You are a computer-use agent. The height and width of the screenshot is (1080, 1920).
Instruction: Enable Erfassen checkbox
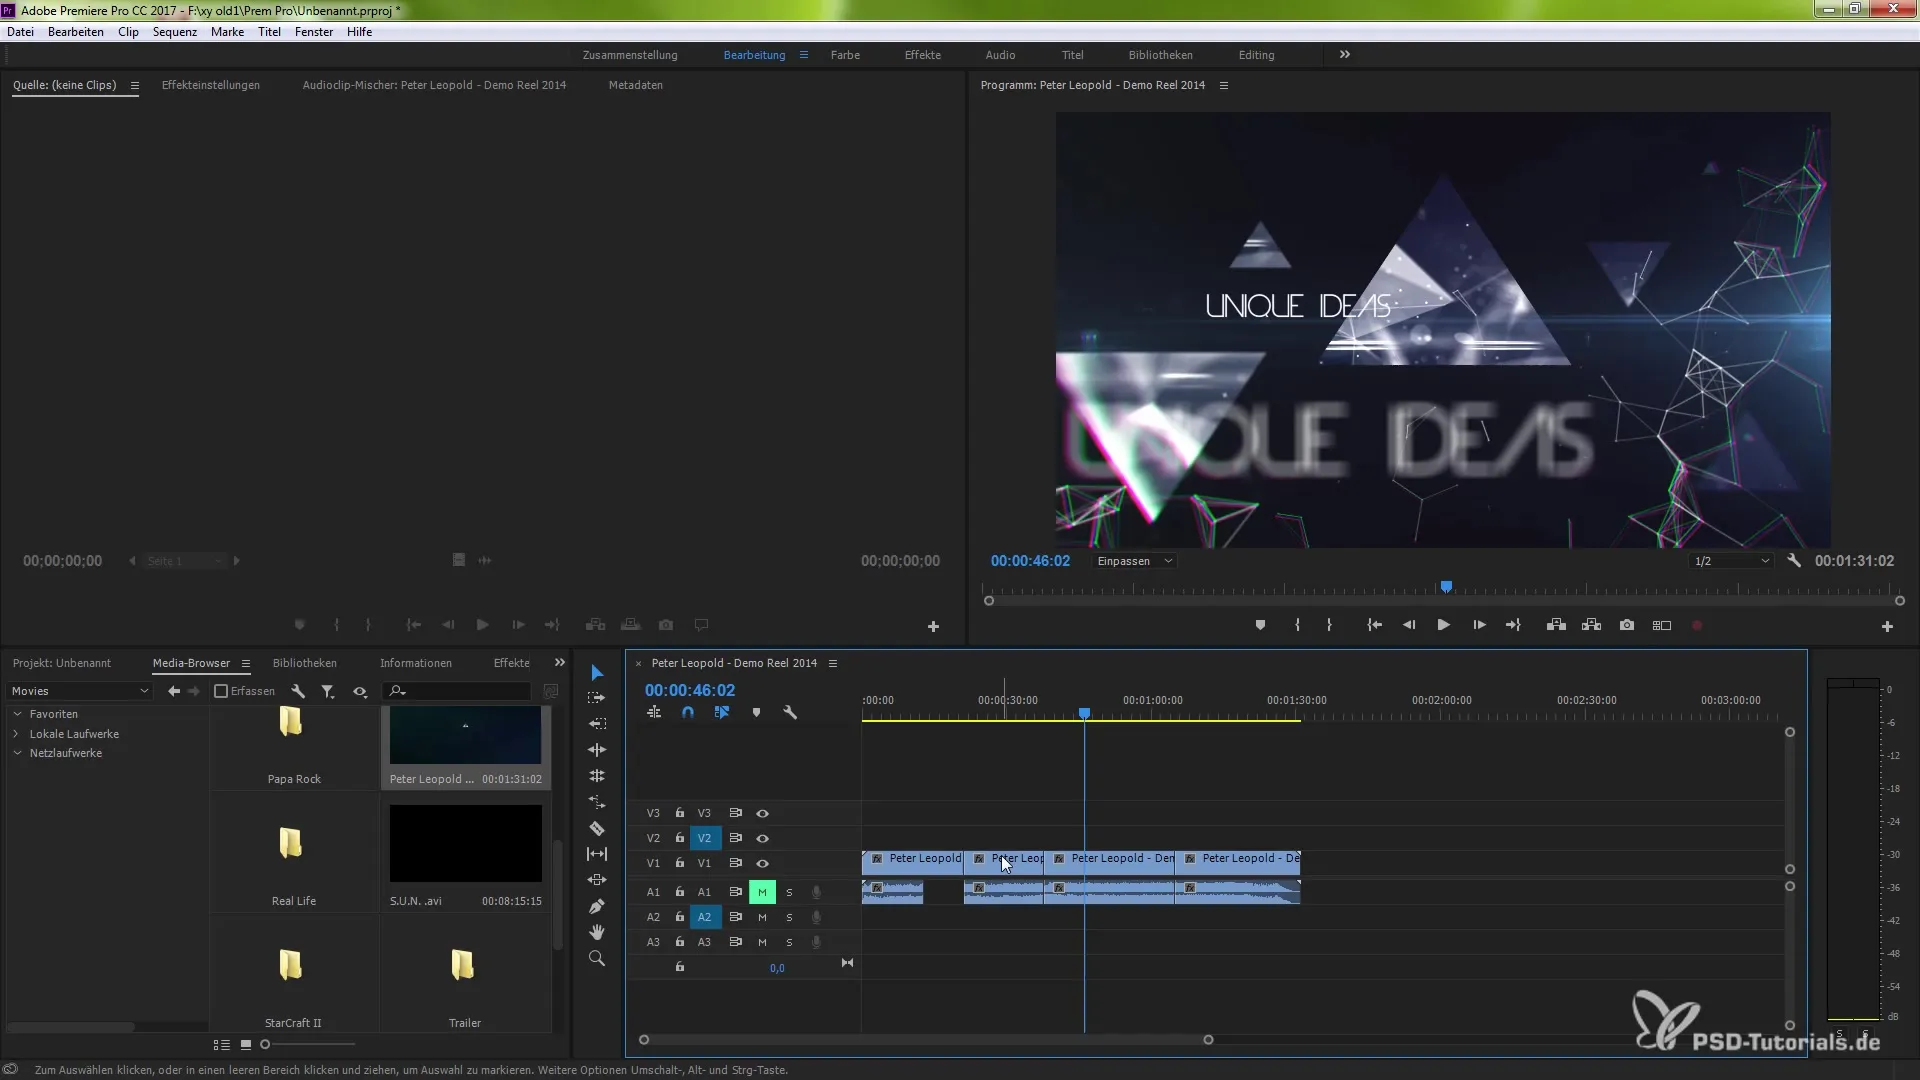[x=221, y=691]
